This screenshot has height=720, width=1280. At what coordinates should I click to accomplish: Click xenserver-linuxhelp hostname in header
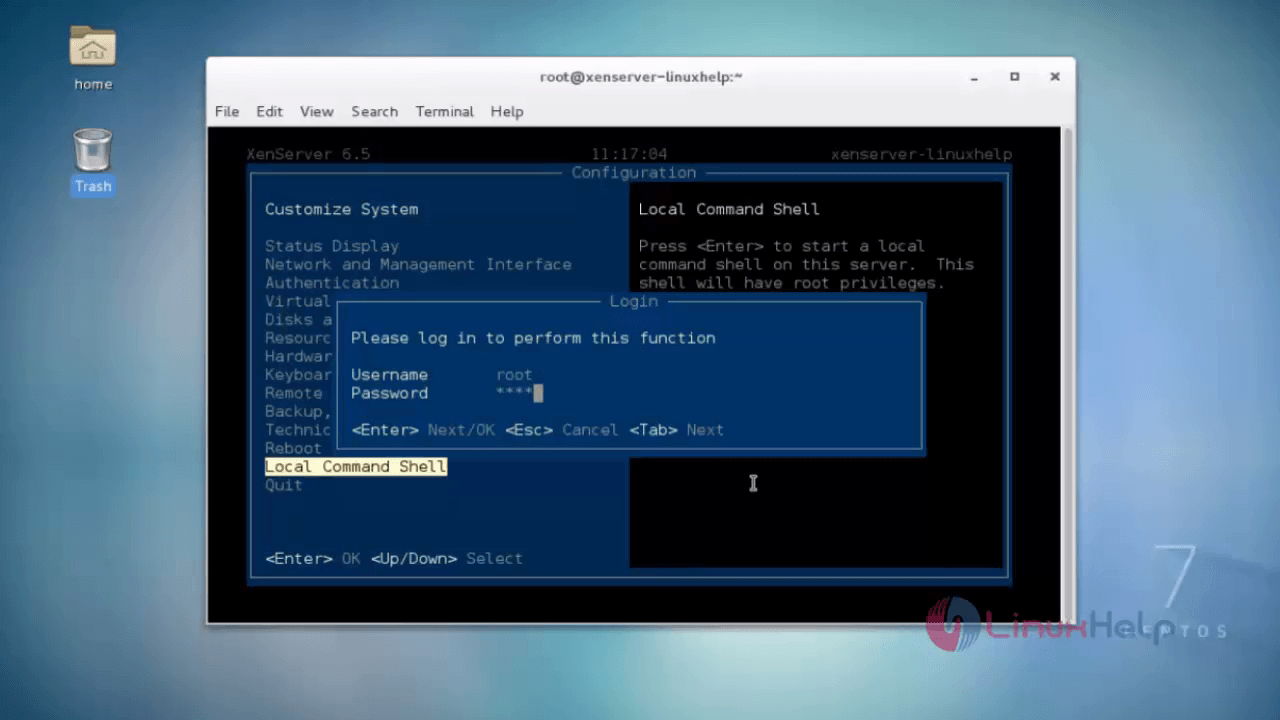click(x=921, y=154)
